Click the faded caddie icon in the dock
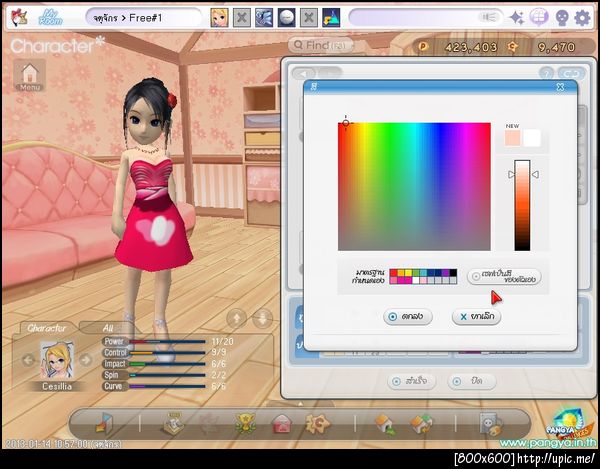This screenshot has height=469, width=600. coord(209,424)
